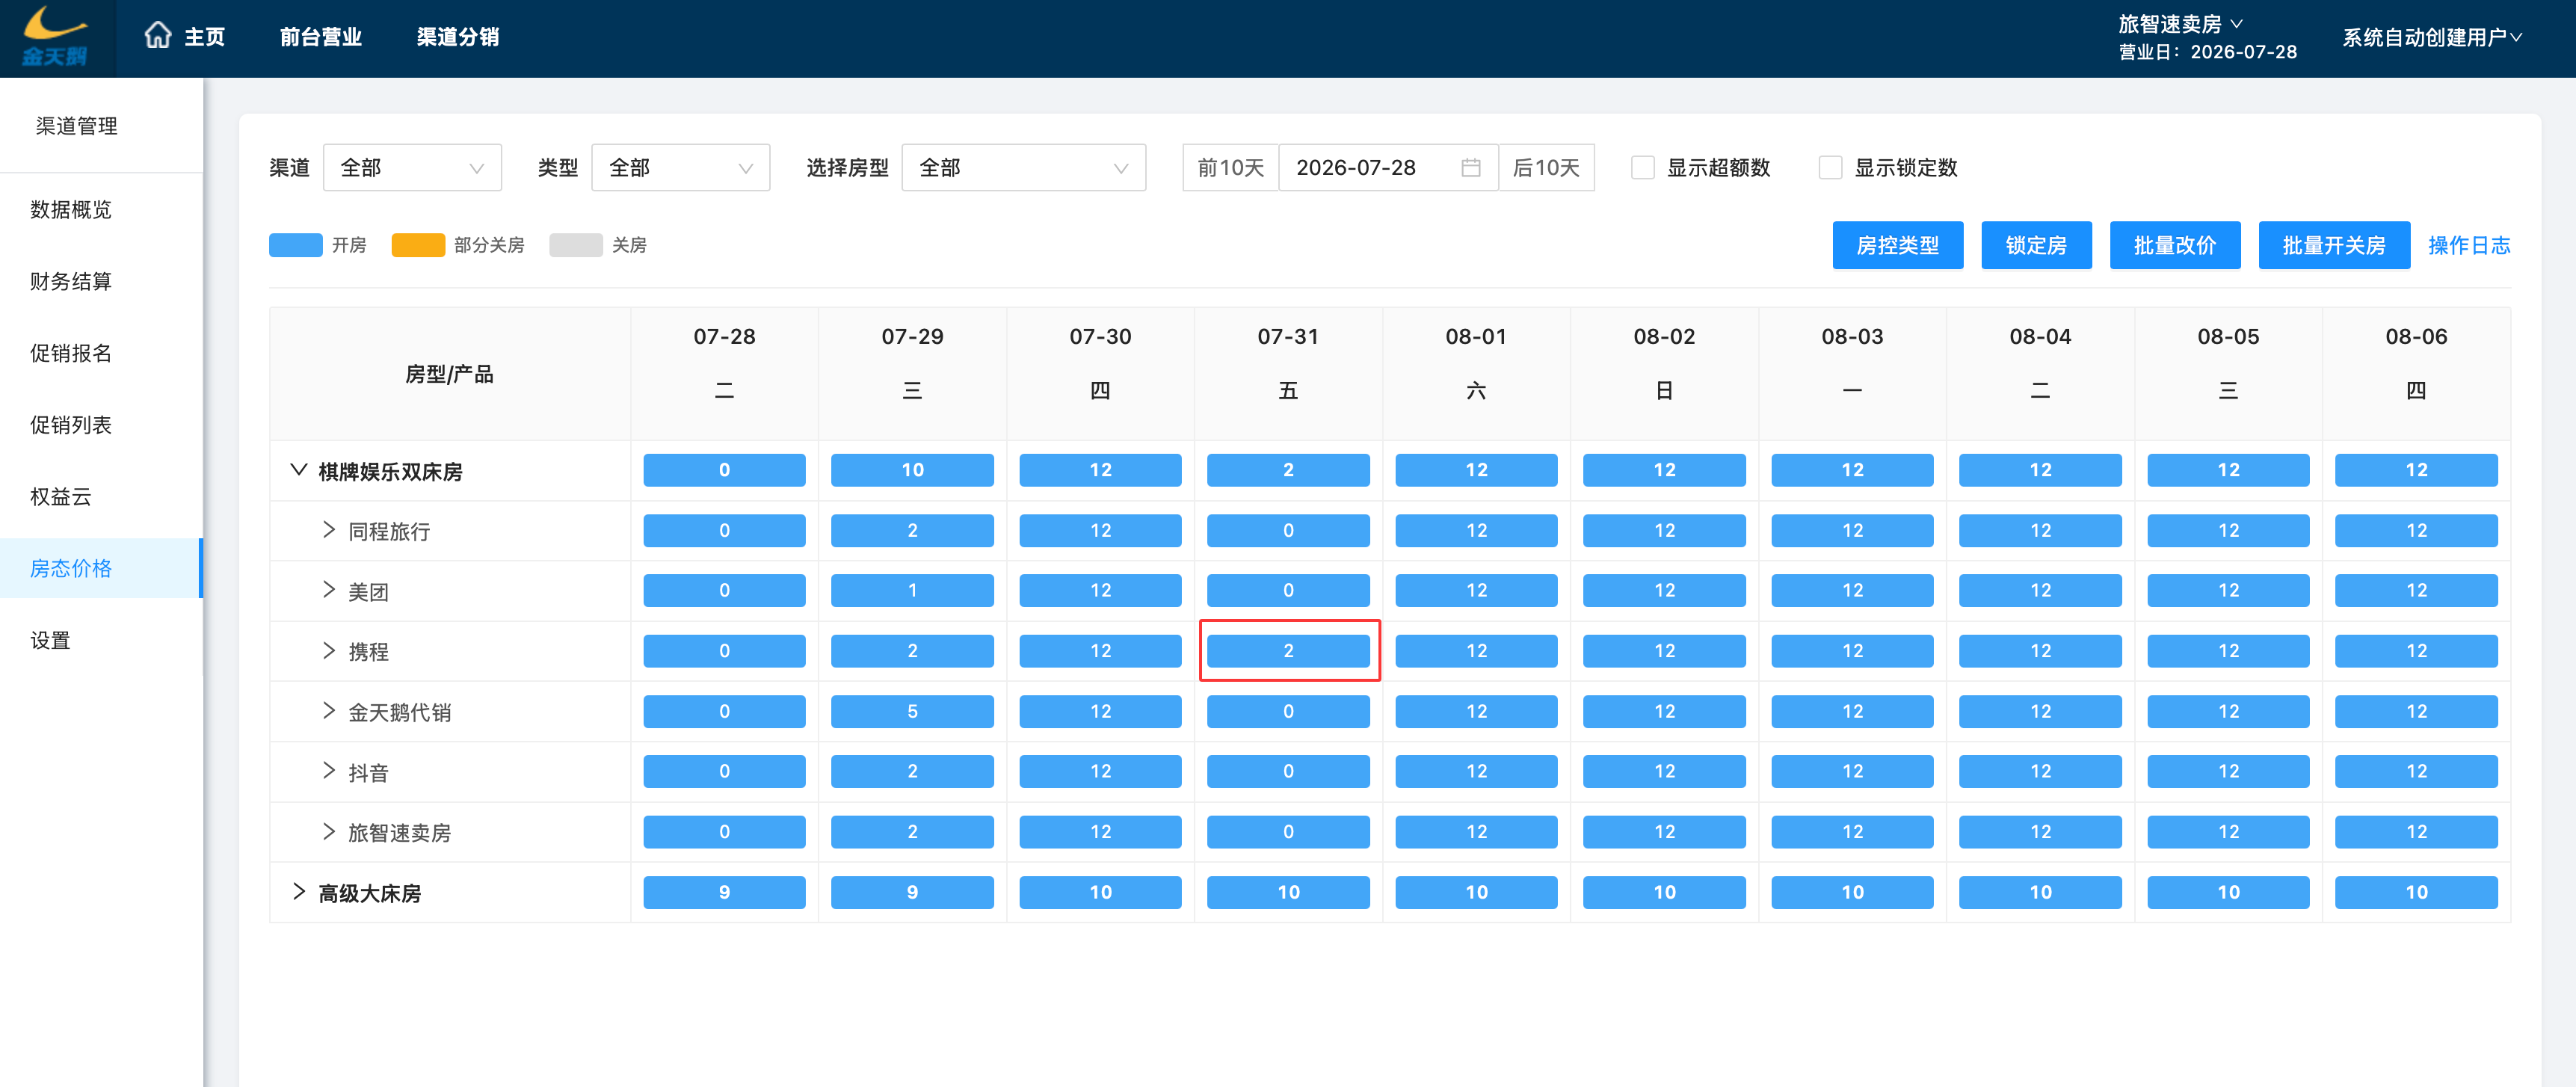
Task: Click 旅智速卖房 cell for 08-03 showing 12
Action: (x=1852, y=831)
